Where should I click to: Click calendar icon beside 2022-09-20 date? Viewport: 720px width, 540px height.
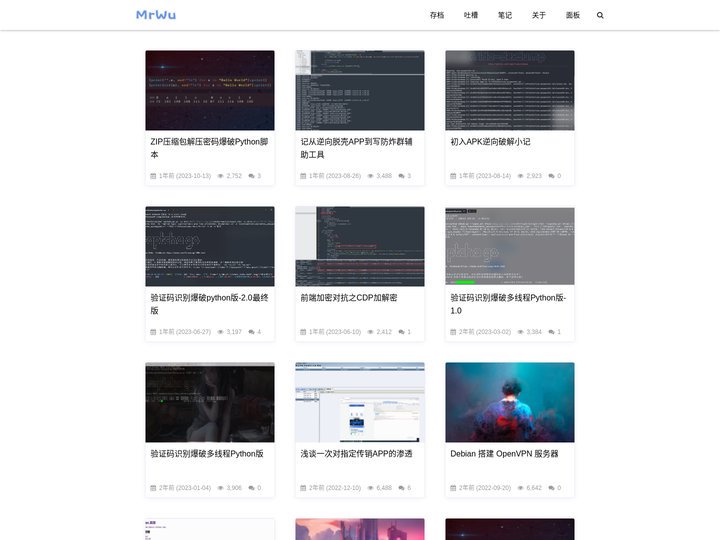(x=453, y=488)
